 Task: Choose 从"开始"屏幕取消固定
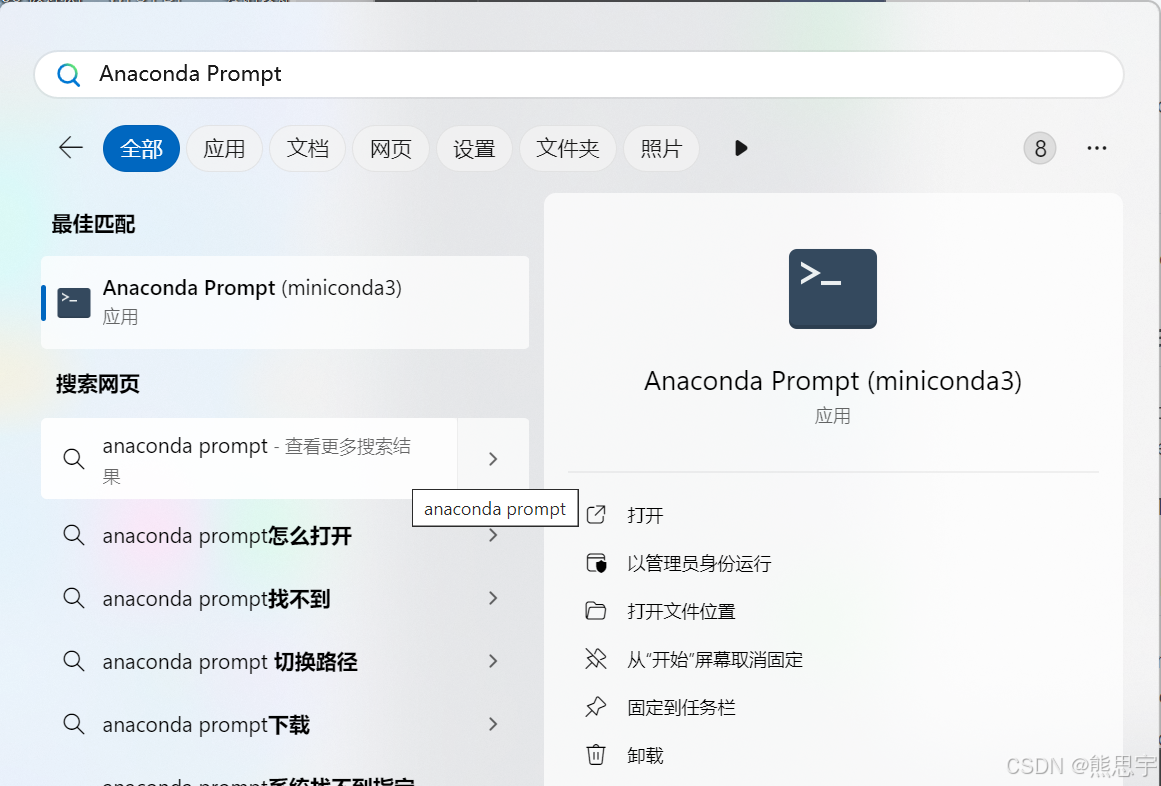715,659
